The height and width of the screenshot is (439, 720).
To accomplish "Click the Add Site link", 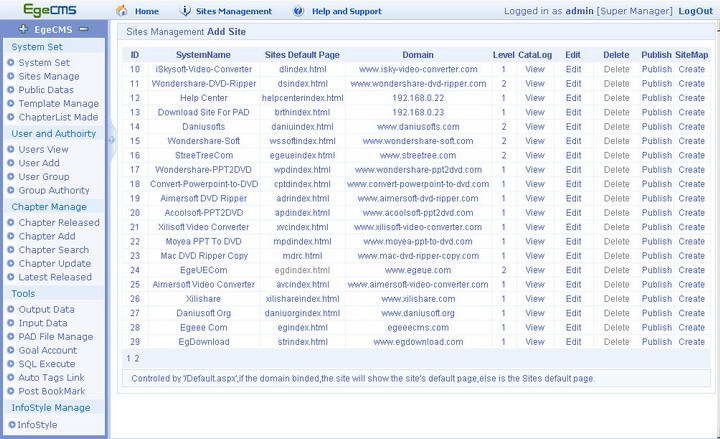I will [226, 32].
